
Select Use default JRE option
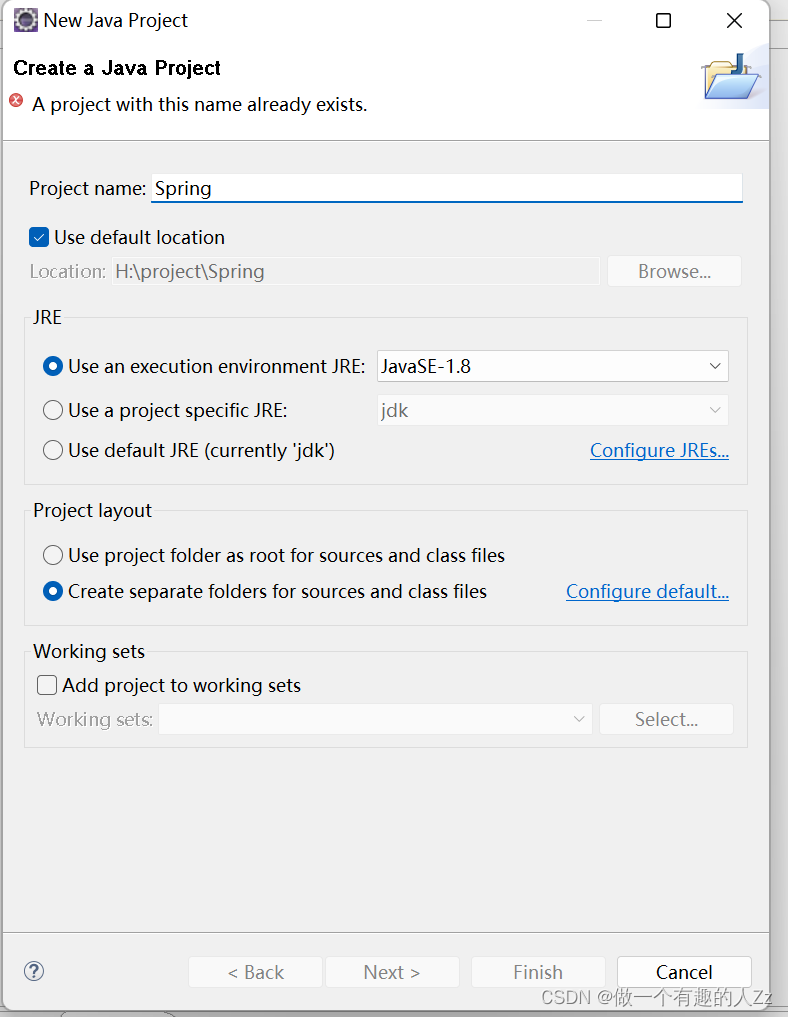pyautogui.click(x=53, y=450)
